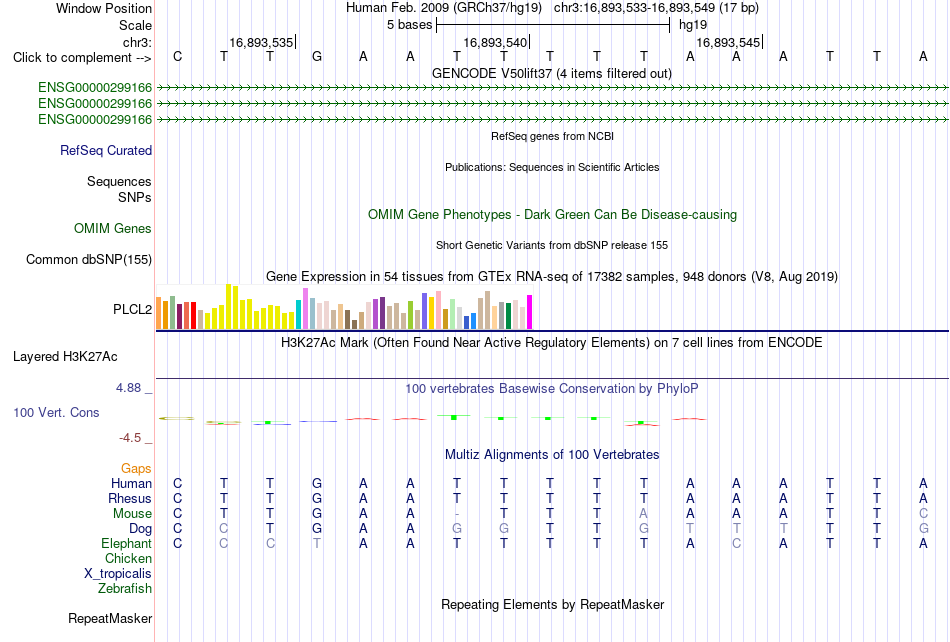Click the 4.88 PhyloP upper scale value
This screenshot has width=950, height=642.
tap(128, 388)
